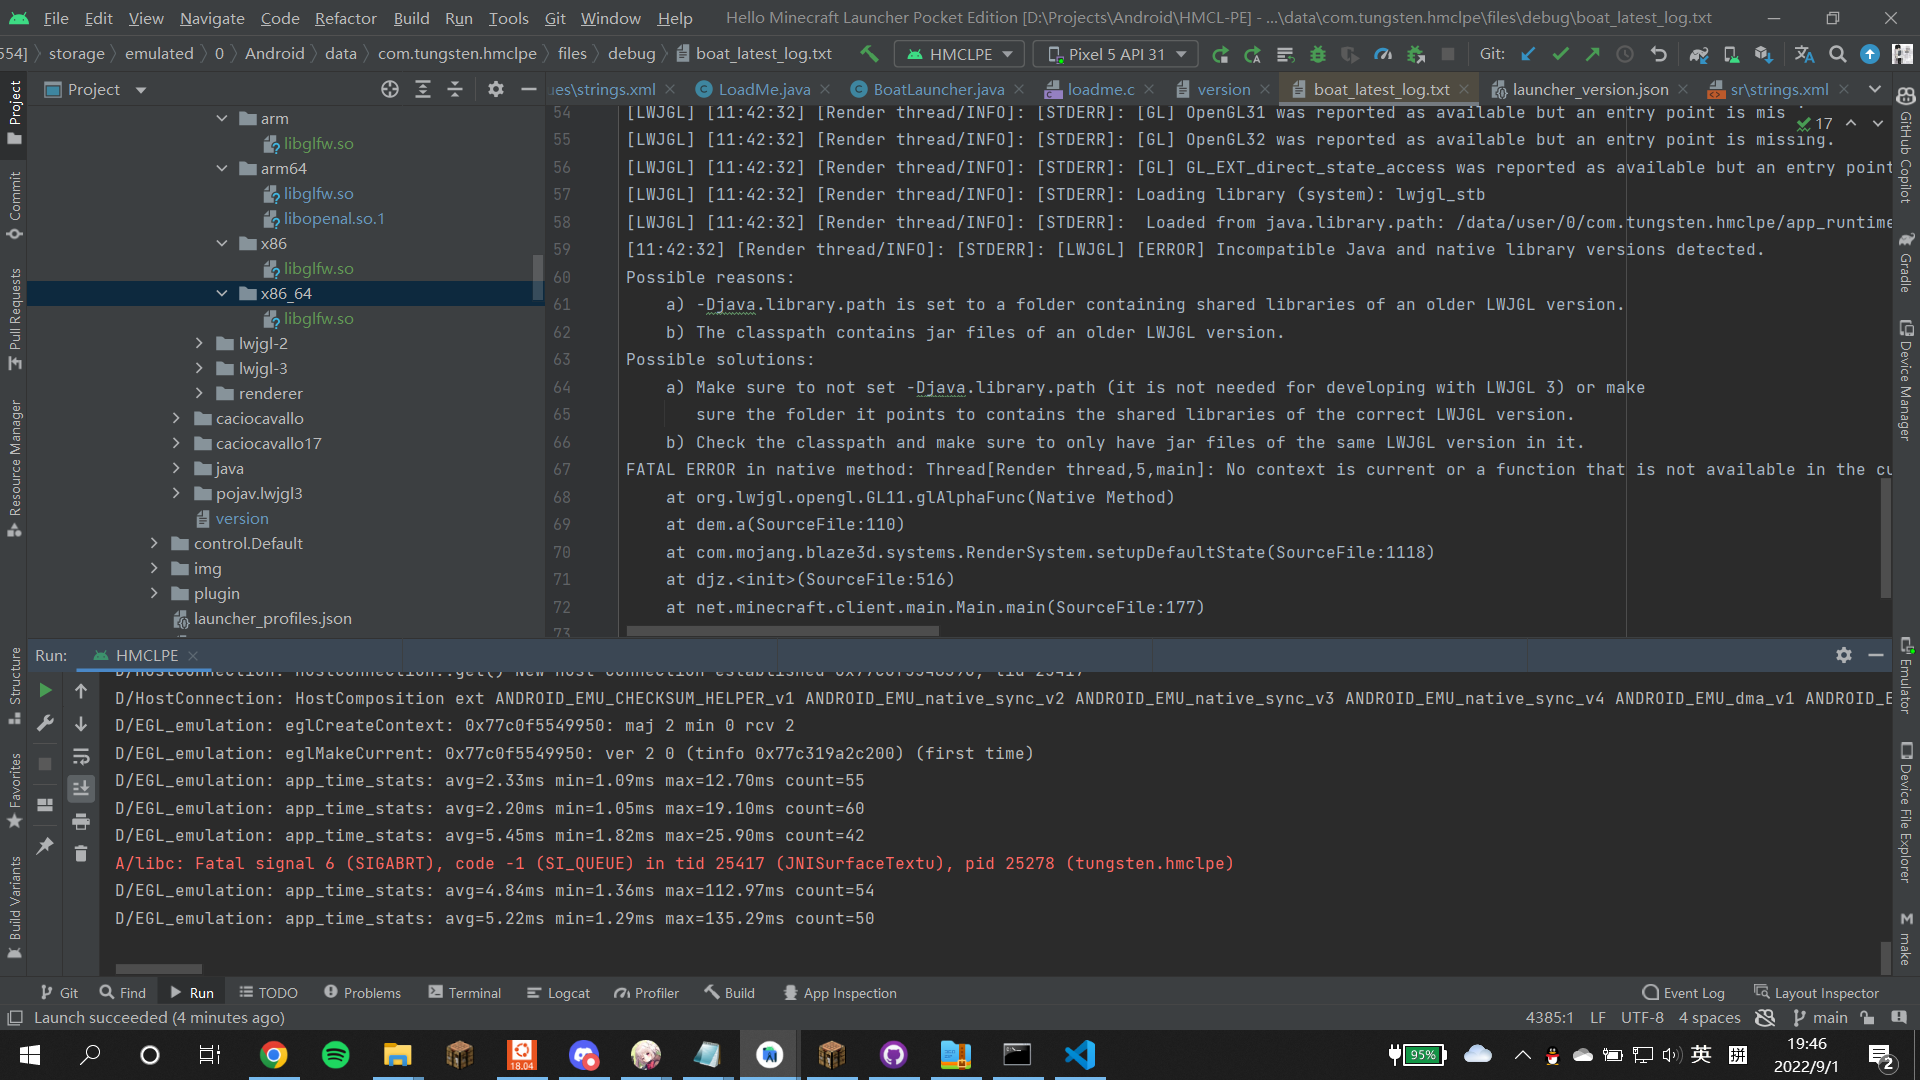Open Search Everywhere with the magnifier icon
The image size is (1920, 1080).
1838,54
